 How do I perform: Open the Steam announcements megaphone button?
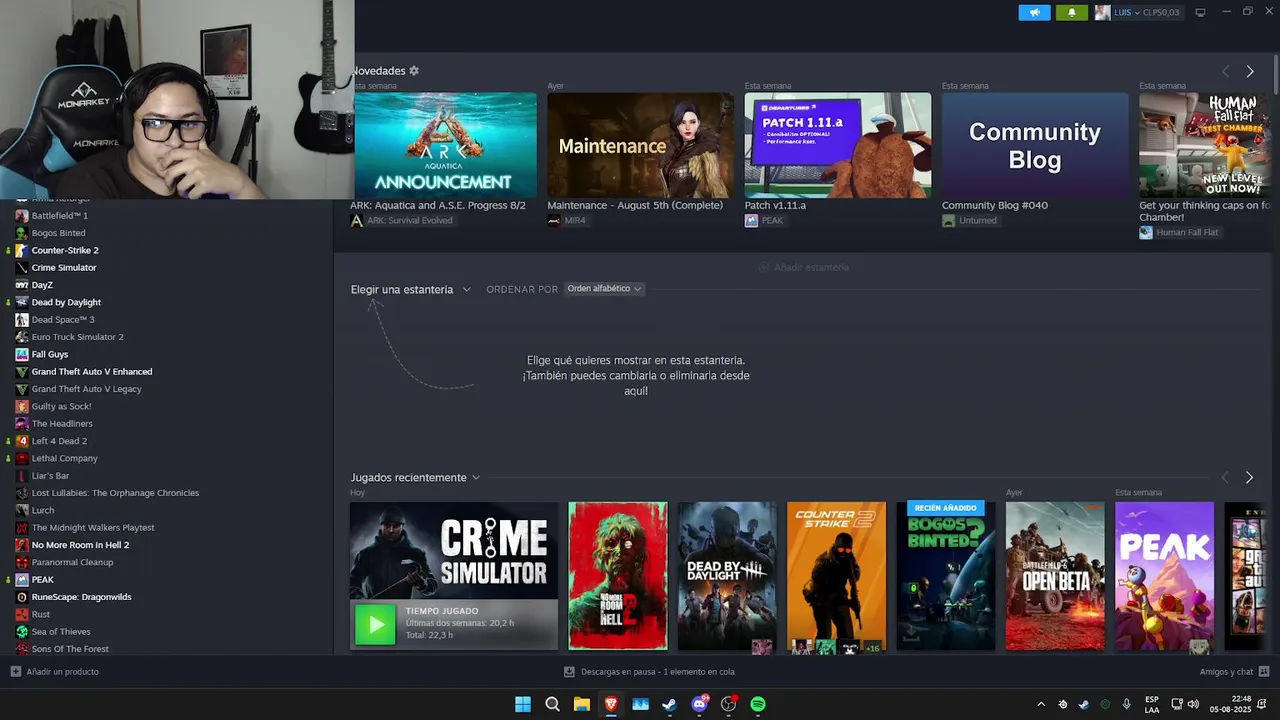[1034, 12]
